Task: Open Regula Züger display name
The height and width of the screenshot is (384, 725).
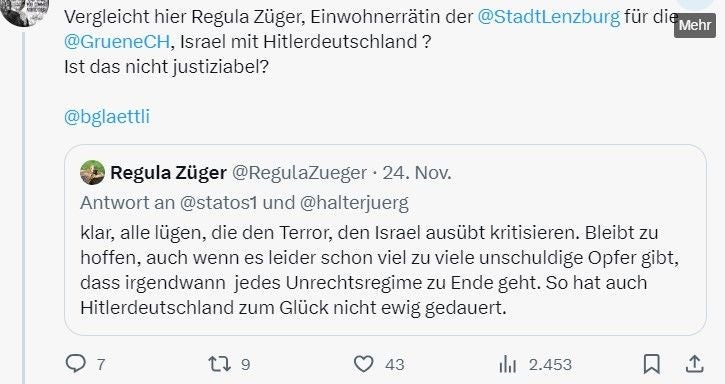Action: click(x=168, y=173)
